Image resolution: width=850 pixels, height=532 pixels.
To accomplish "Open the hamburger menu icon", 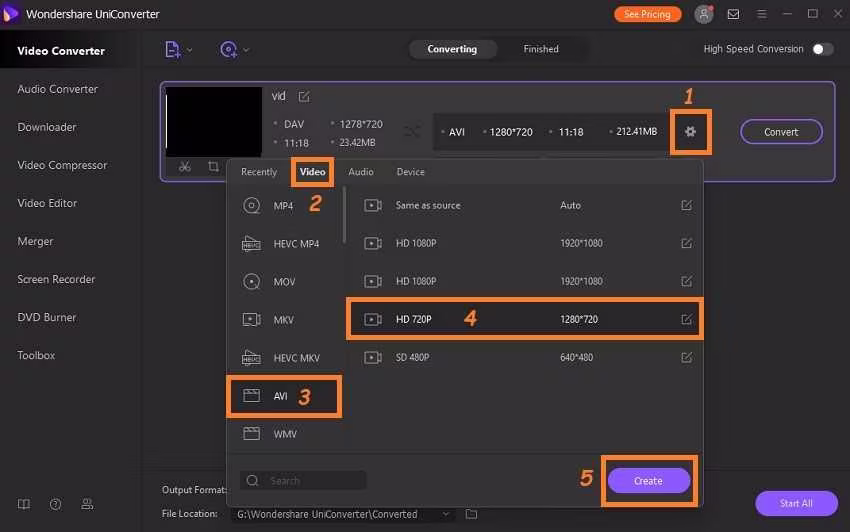I will [762, 14].
